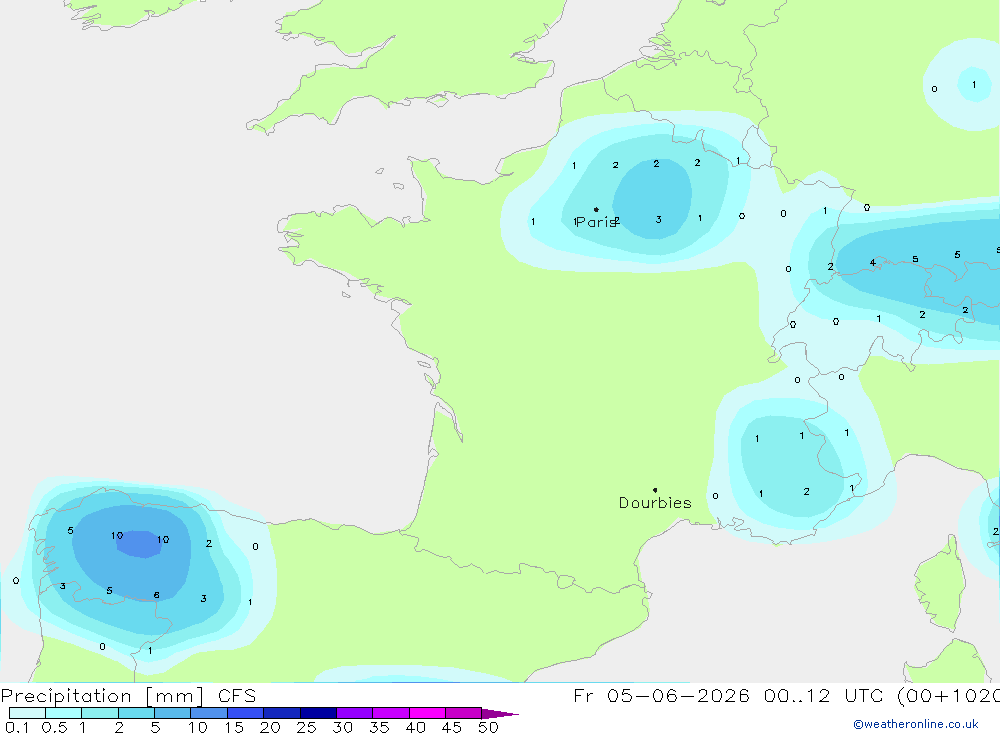This screenshot has width=1000, height=733.
Task: Select the black dot marking Paris
Action: (x=596, y=209)
